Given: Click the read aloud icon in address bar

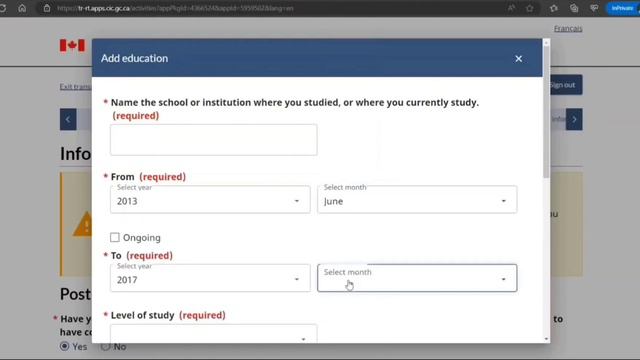Looking at the screenshot, I should click(x=511, y=8).
